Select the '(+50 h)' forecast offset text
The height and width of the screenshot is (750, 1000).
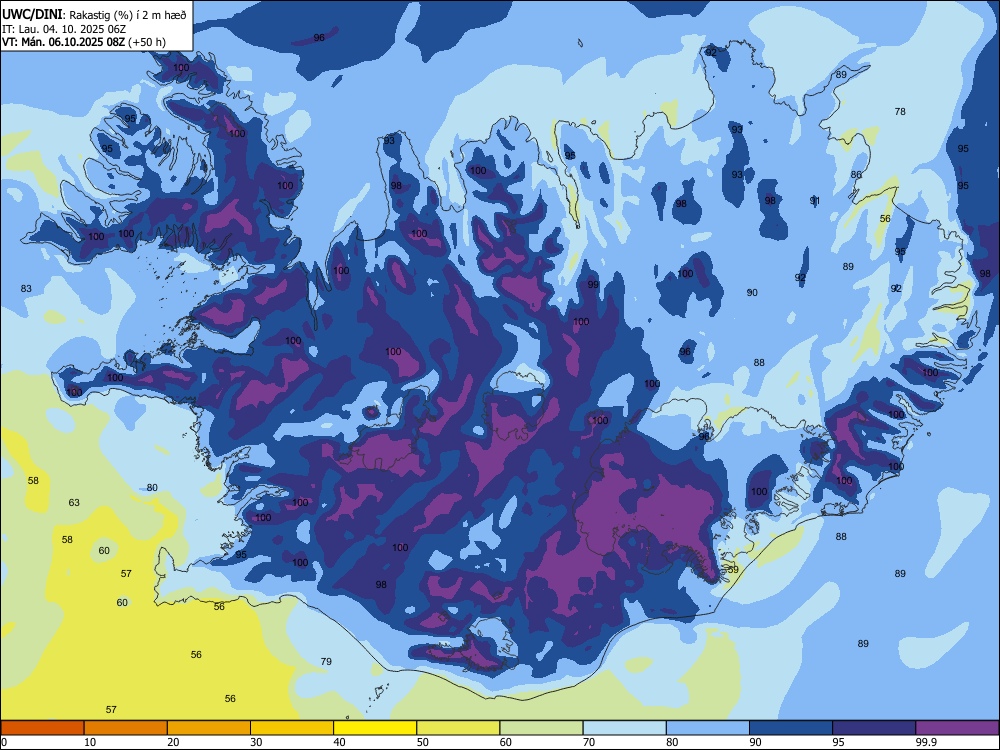(147, 42)
